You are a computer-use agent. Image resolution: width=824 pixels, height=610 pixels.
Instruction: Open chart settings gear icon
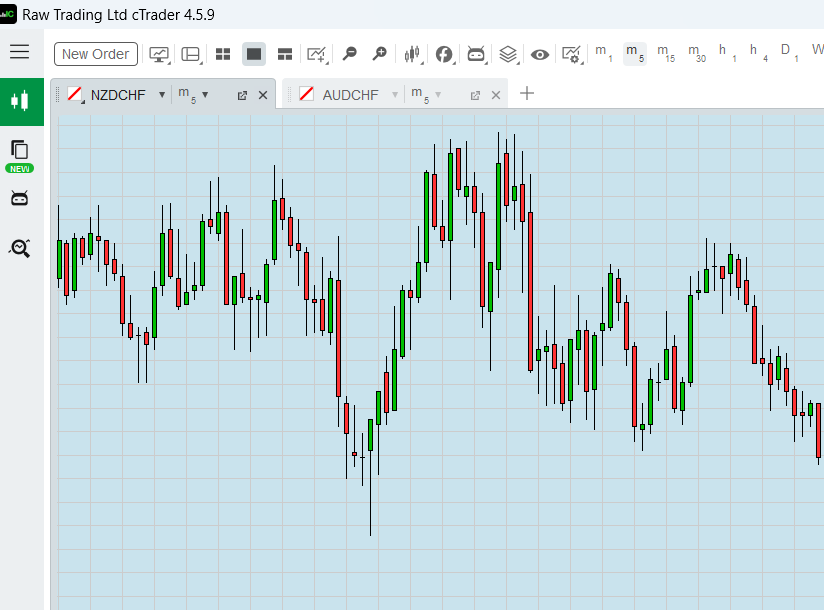[x=571, y=54]
